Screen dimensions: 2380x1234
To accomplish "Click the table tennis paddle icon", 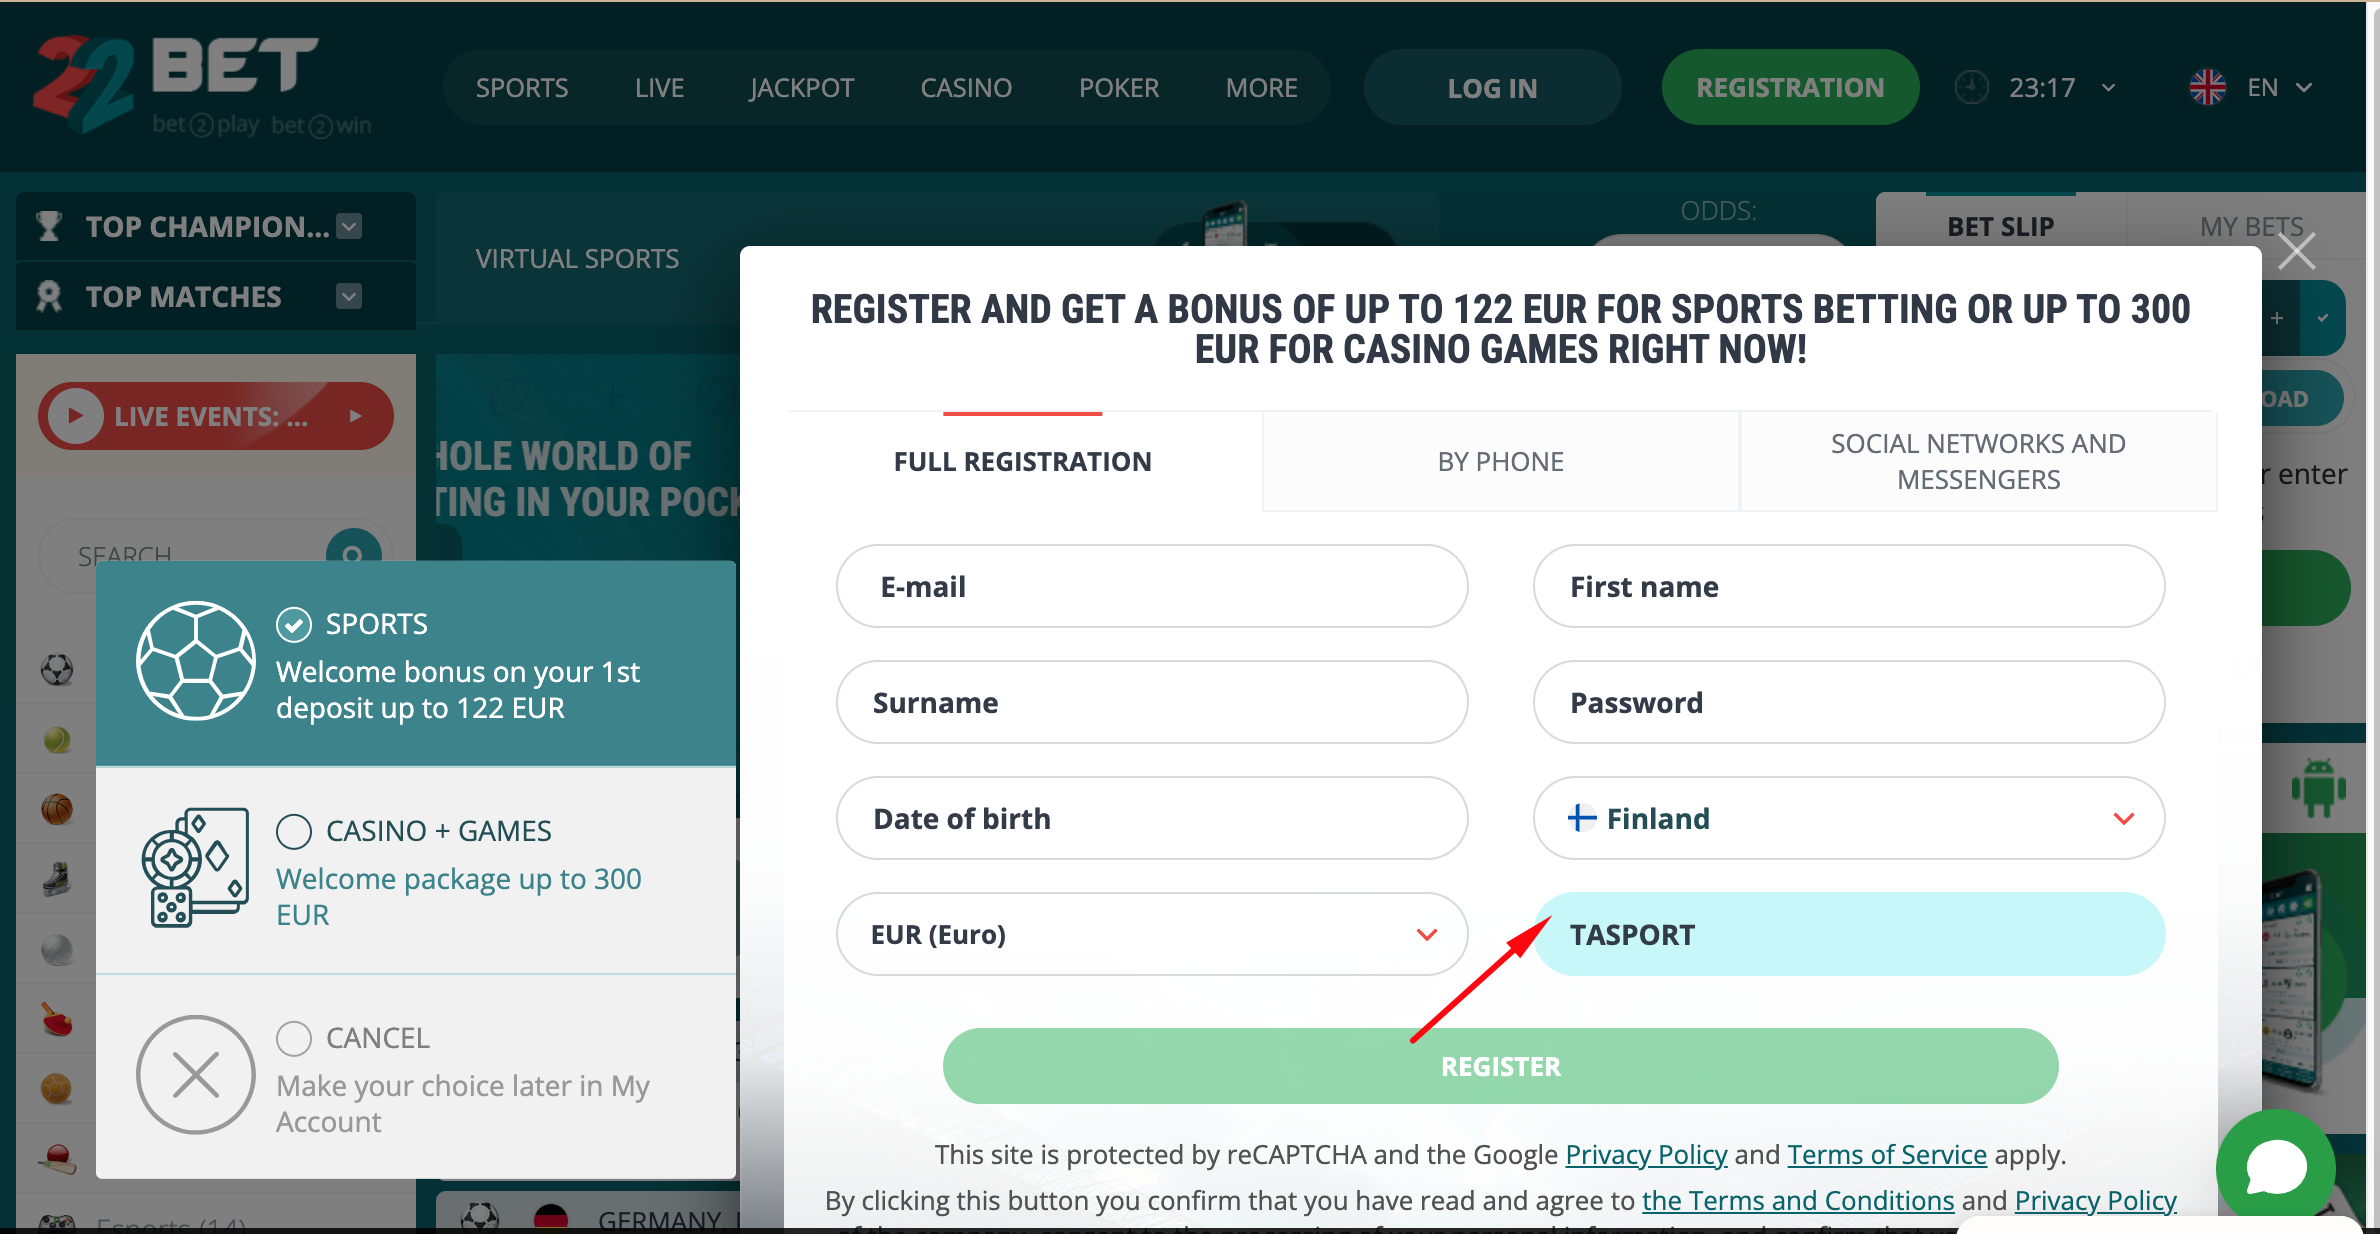I will coord(57,1019).
